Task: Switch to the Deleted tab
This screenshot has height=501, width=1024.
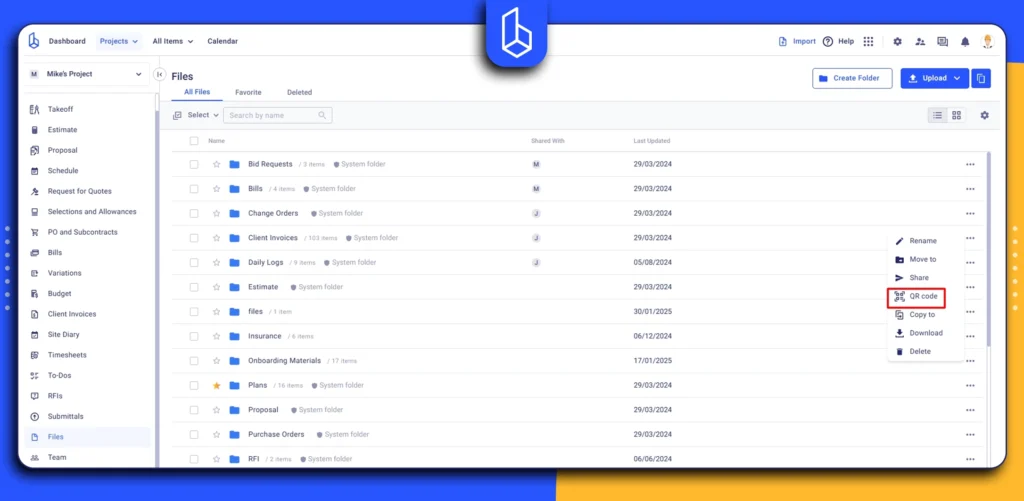Action: tap(299, 92)
